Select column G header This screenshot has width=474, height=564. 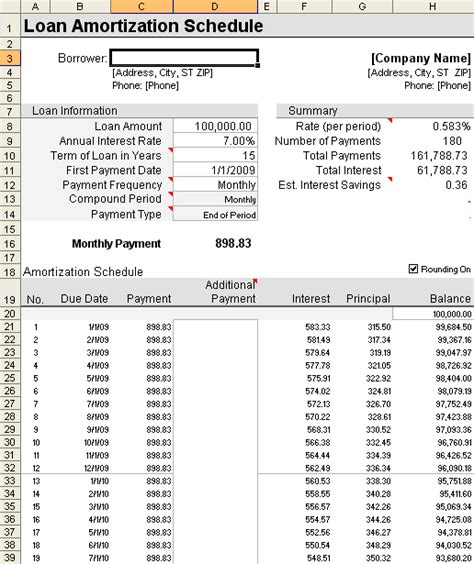coord(362,6)
